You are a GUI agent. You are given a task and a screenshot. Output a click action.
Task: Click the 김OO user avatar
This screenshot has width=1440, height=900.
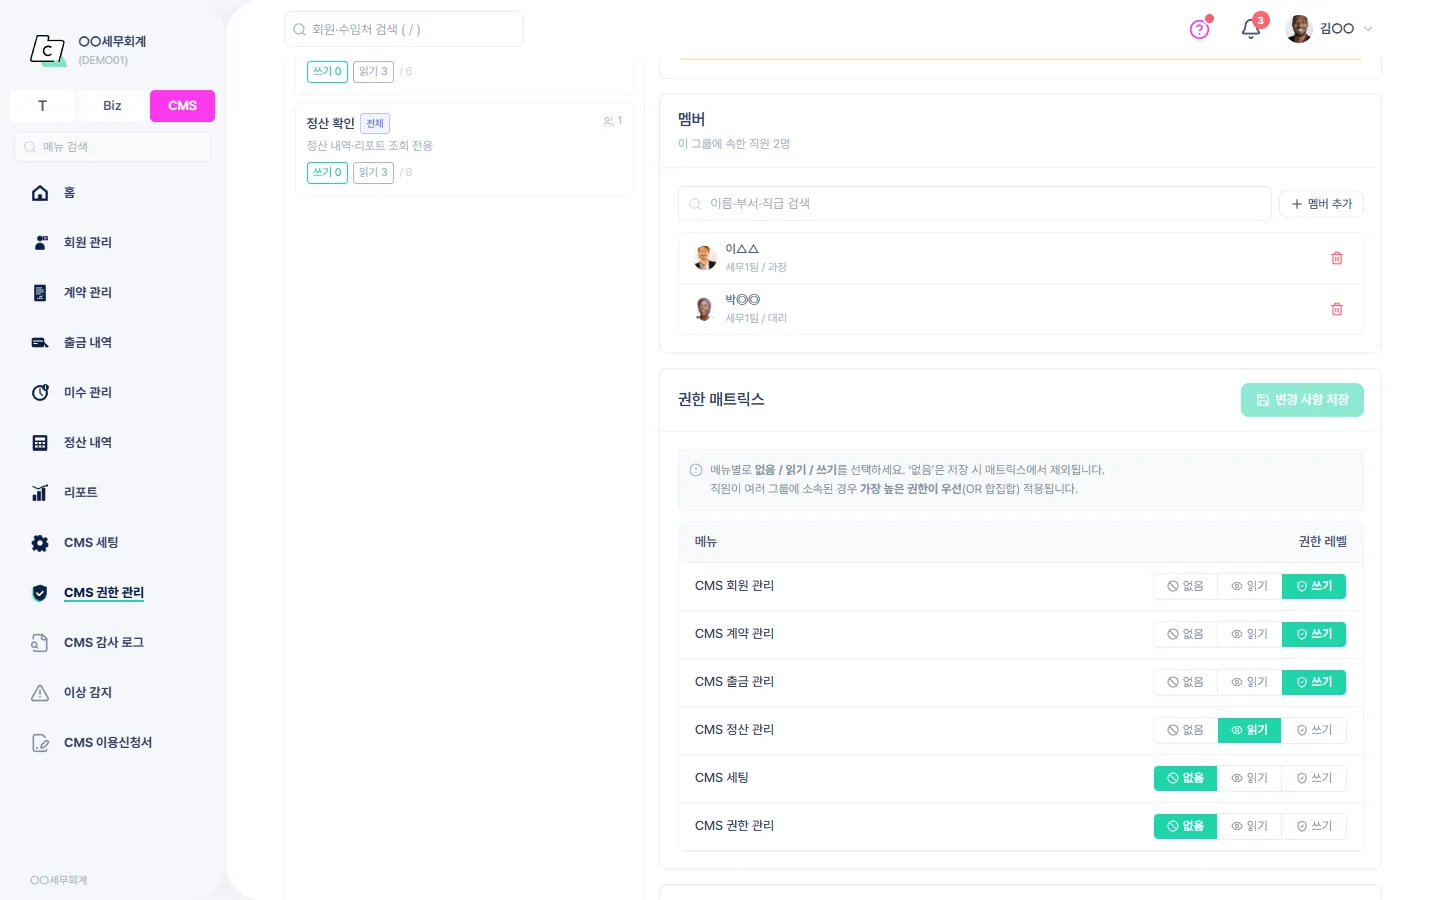pos(1299,29)
